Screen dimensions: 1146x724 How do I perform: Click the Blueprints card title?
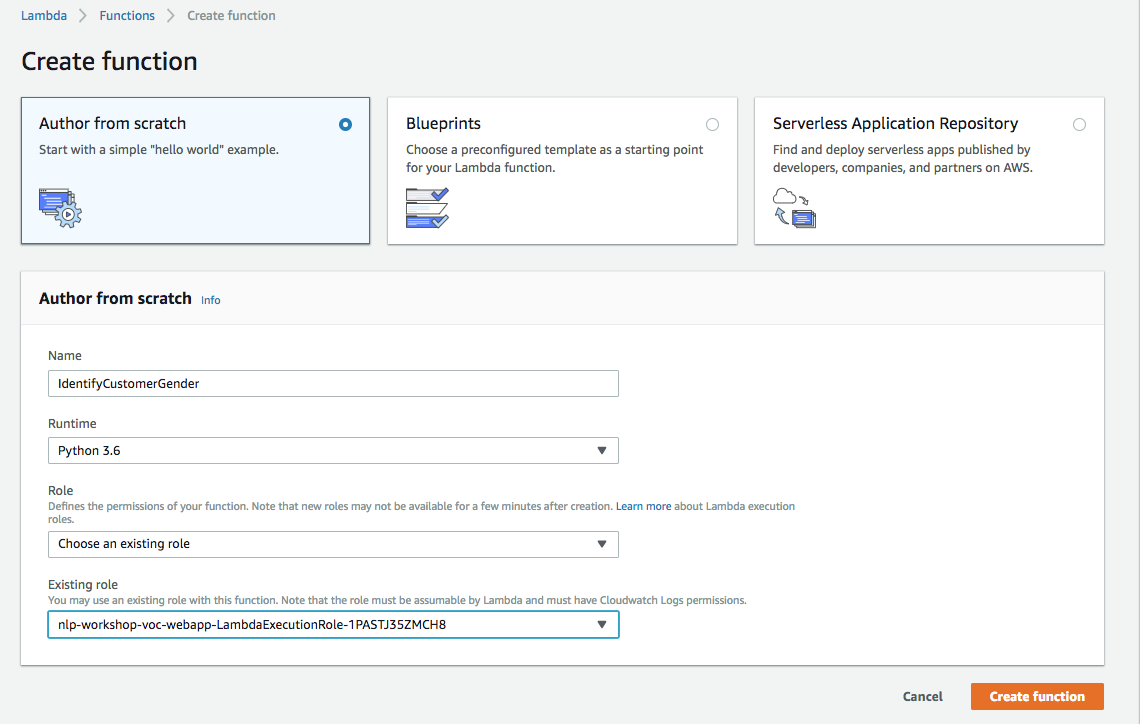point(444,123)
